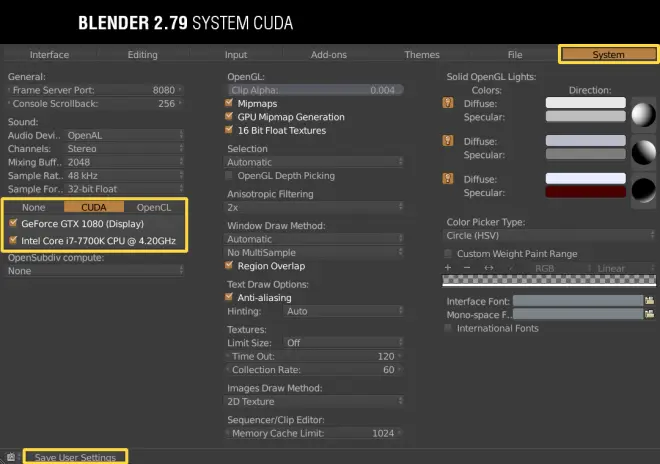The image size is (660, 464).
Task: Click the plus icon in the color ramp
Action: pyautogui.click(x=448, y=268)
